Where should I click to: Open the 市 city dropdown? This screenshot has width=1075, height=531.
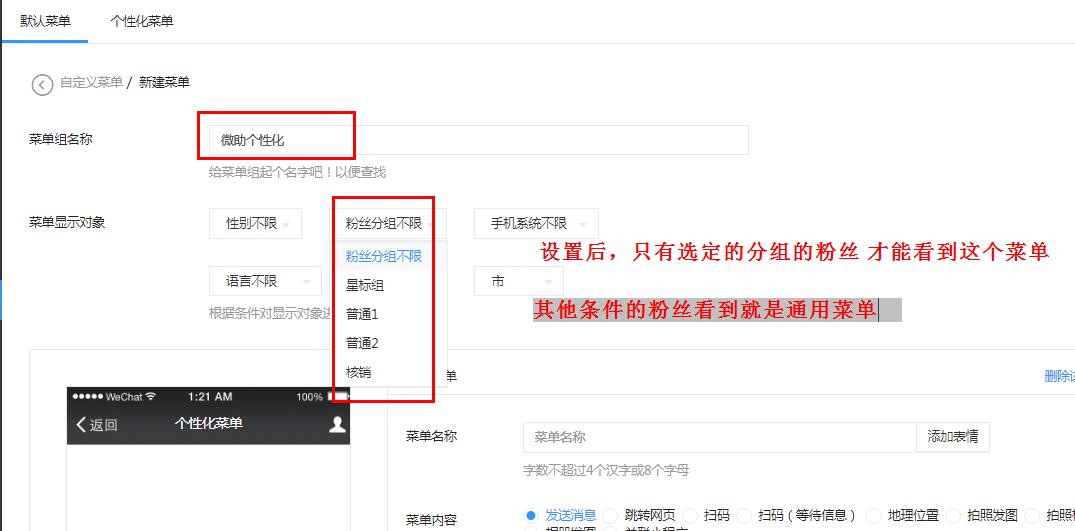coord(518,282)
